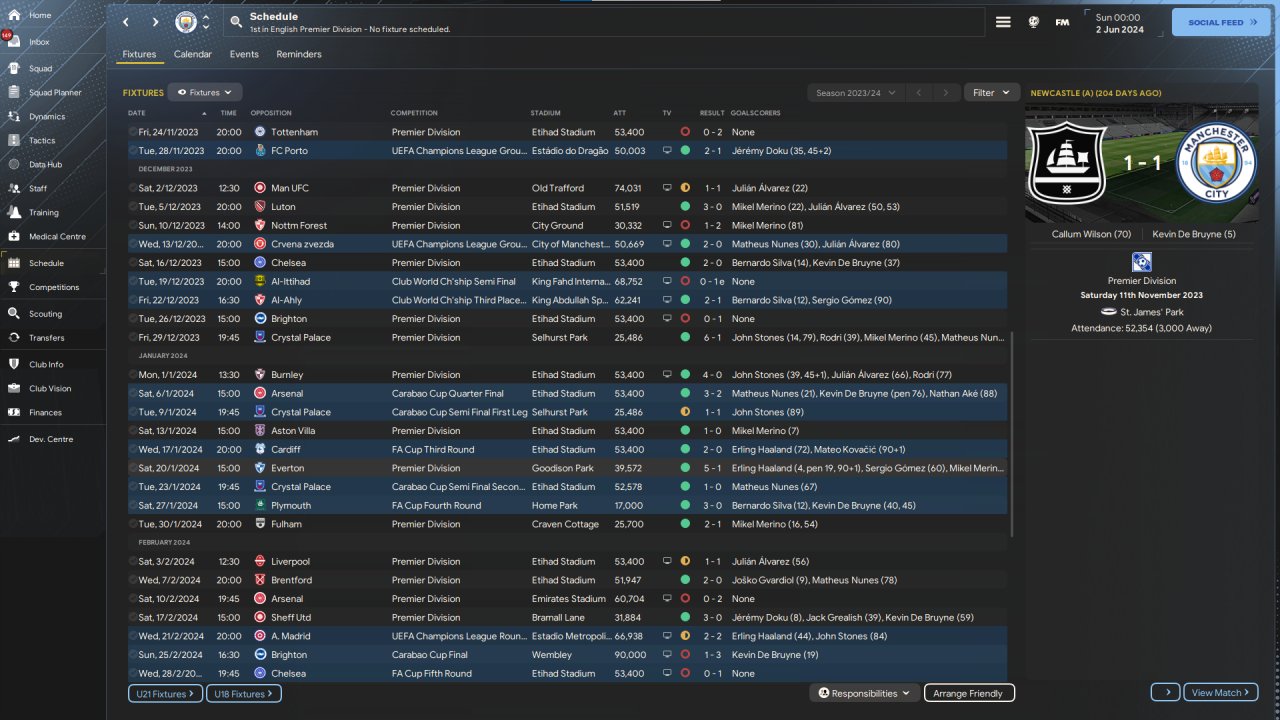
Task: Click the Premier Division logo in the match panel
Action: pos(1142,262)
